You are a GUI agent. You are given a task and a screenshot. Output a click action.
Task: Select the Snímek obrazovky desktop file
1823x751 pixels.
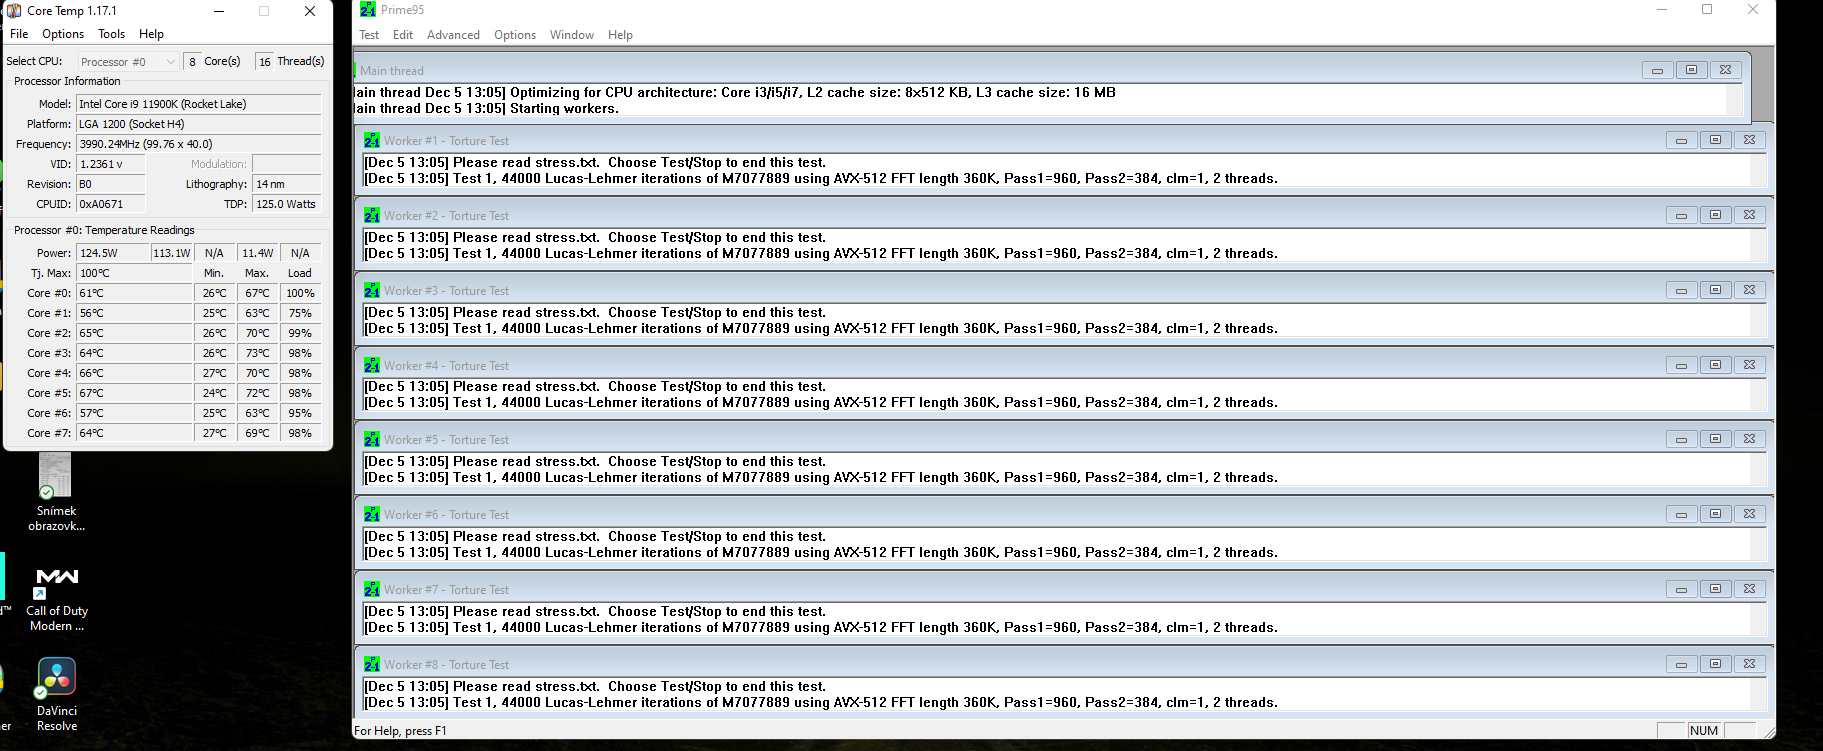coord(56,492)
